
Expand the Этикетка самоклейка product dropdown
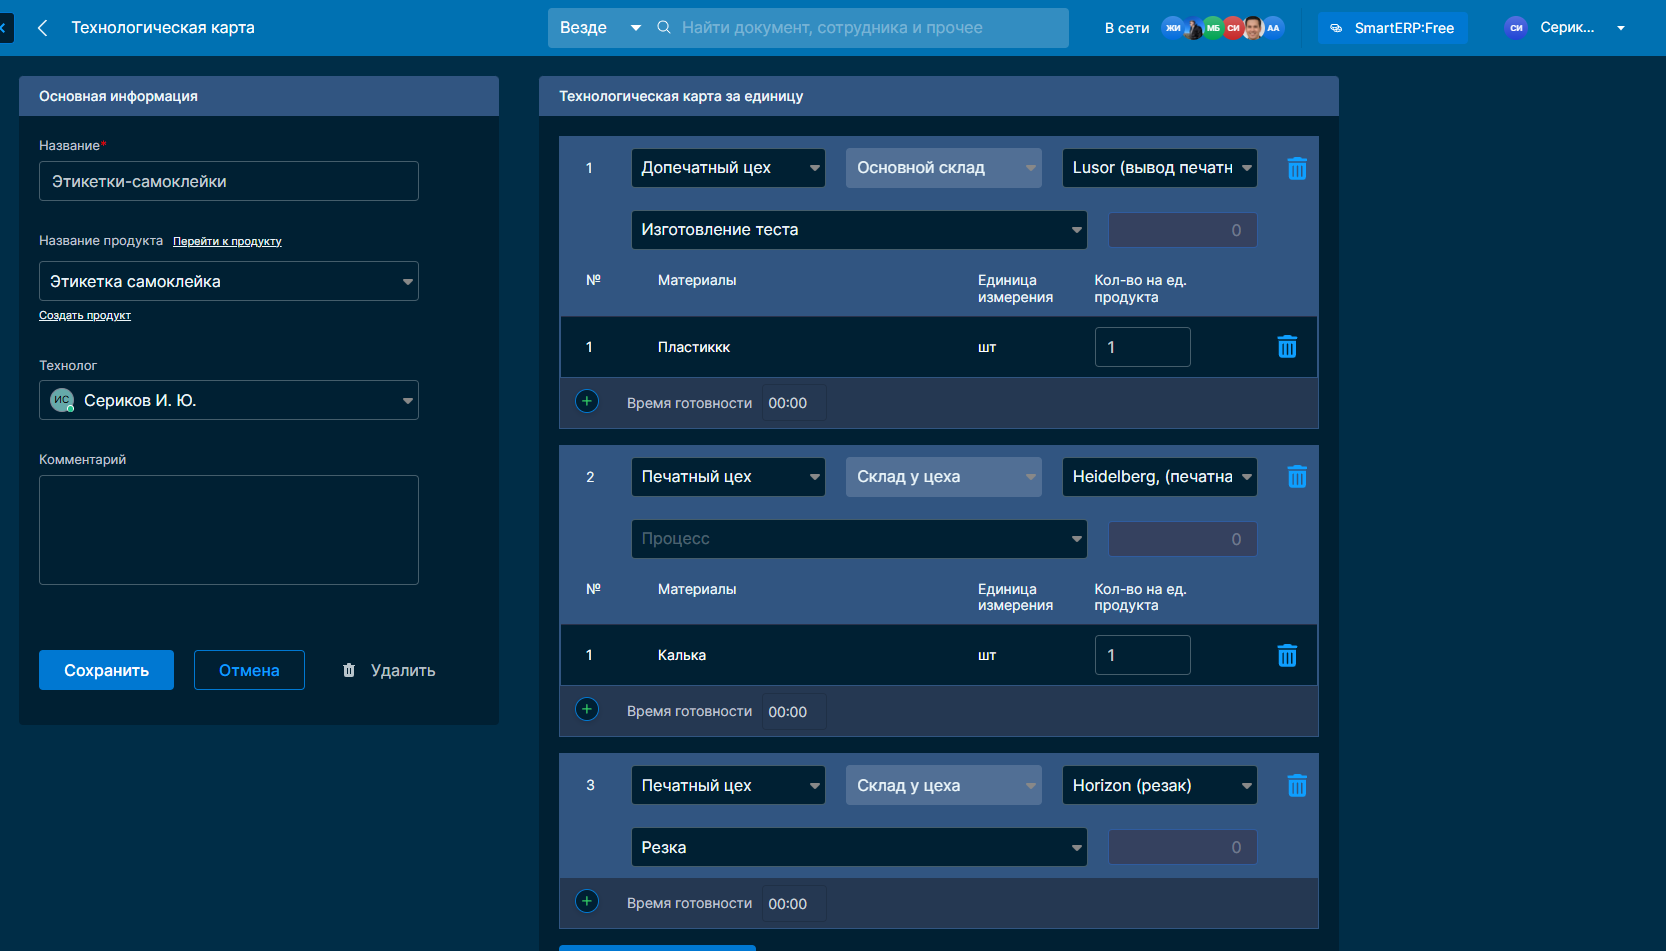[228, 282]
